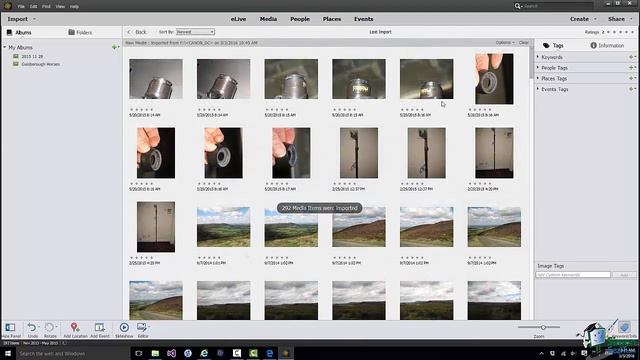Open Task View on the taskbar
The height and width of the screenshot is (360, 640).
tap(139, 353)
